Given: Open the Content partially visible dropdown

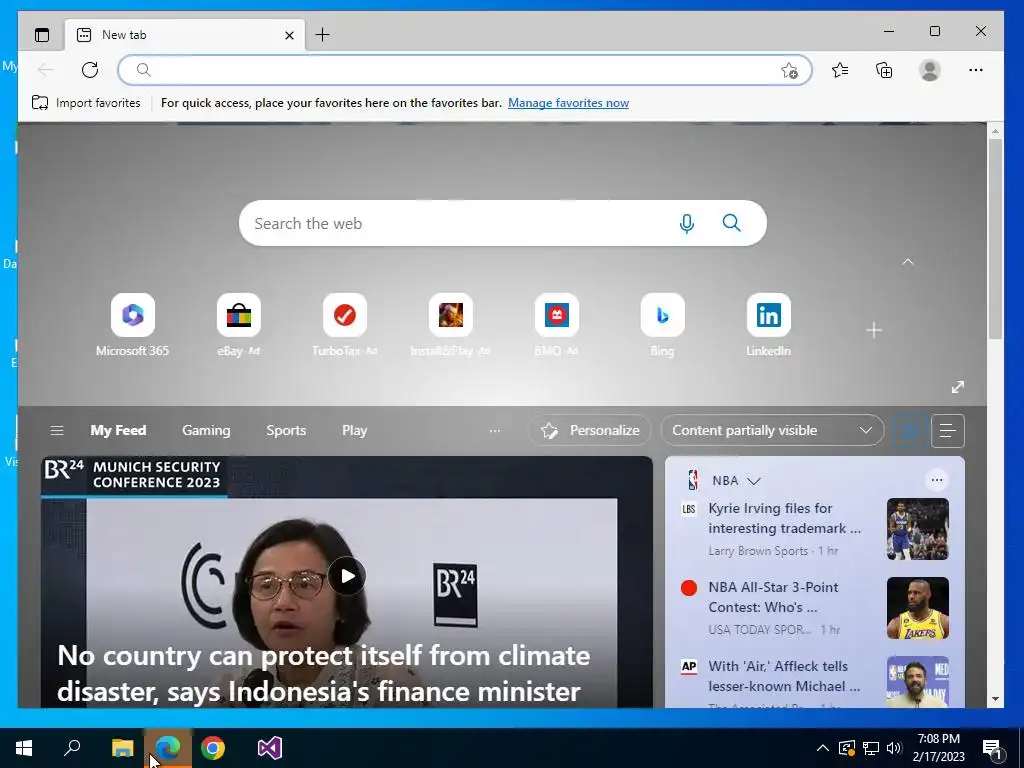Looking at the screenshot, I should coord(772,430).
